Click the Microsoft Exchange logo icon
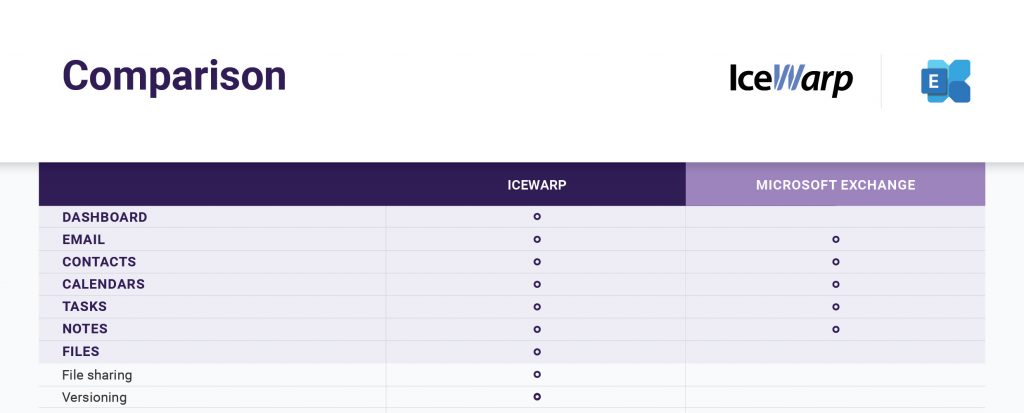The image size is (1024, 413). pyautogui.click(x=946, y=81)
